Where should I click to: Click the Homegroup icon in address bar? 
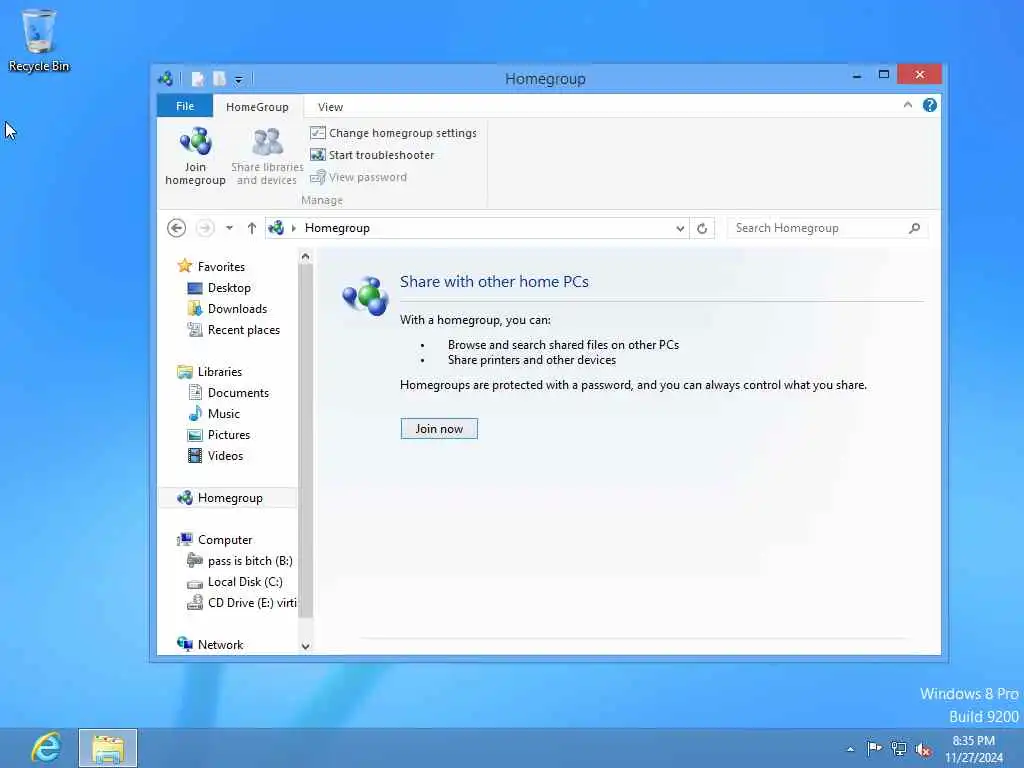pyautogui.click(x=276, y=228)
